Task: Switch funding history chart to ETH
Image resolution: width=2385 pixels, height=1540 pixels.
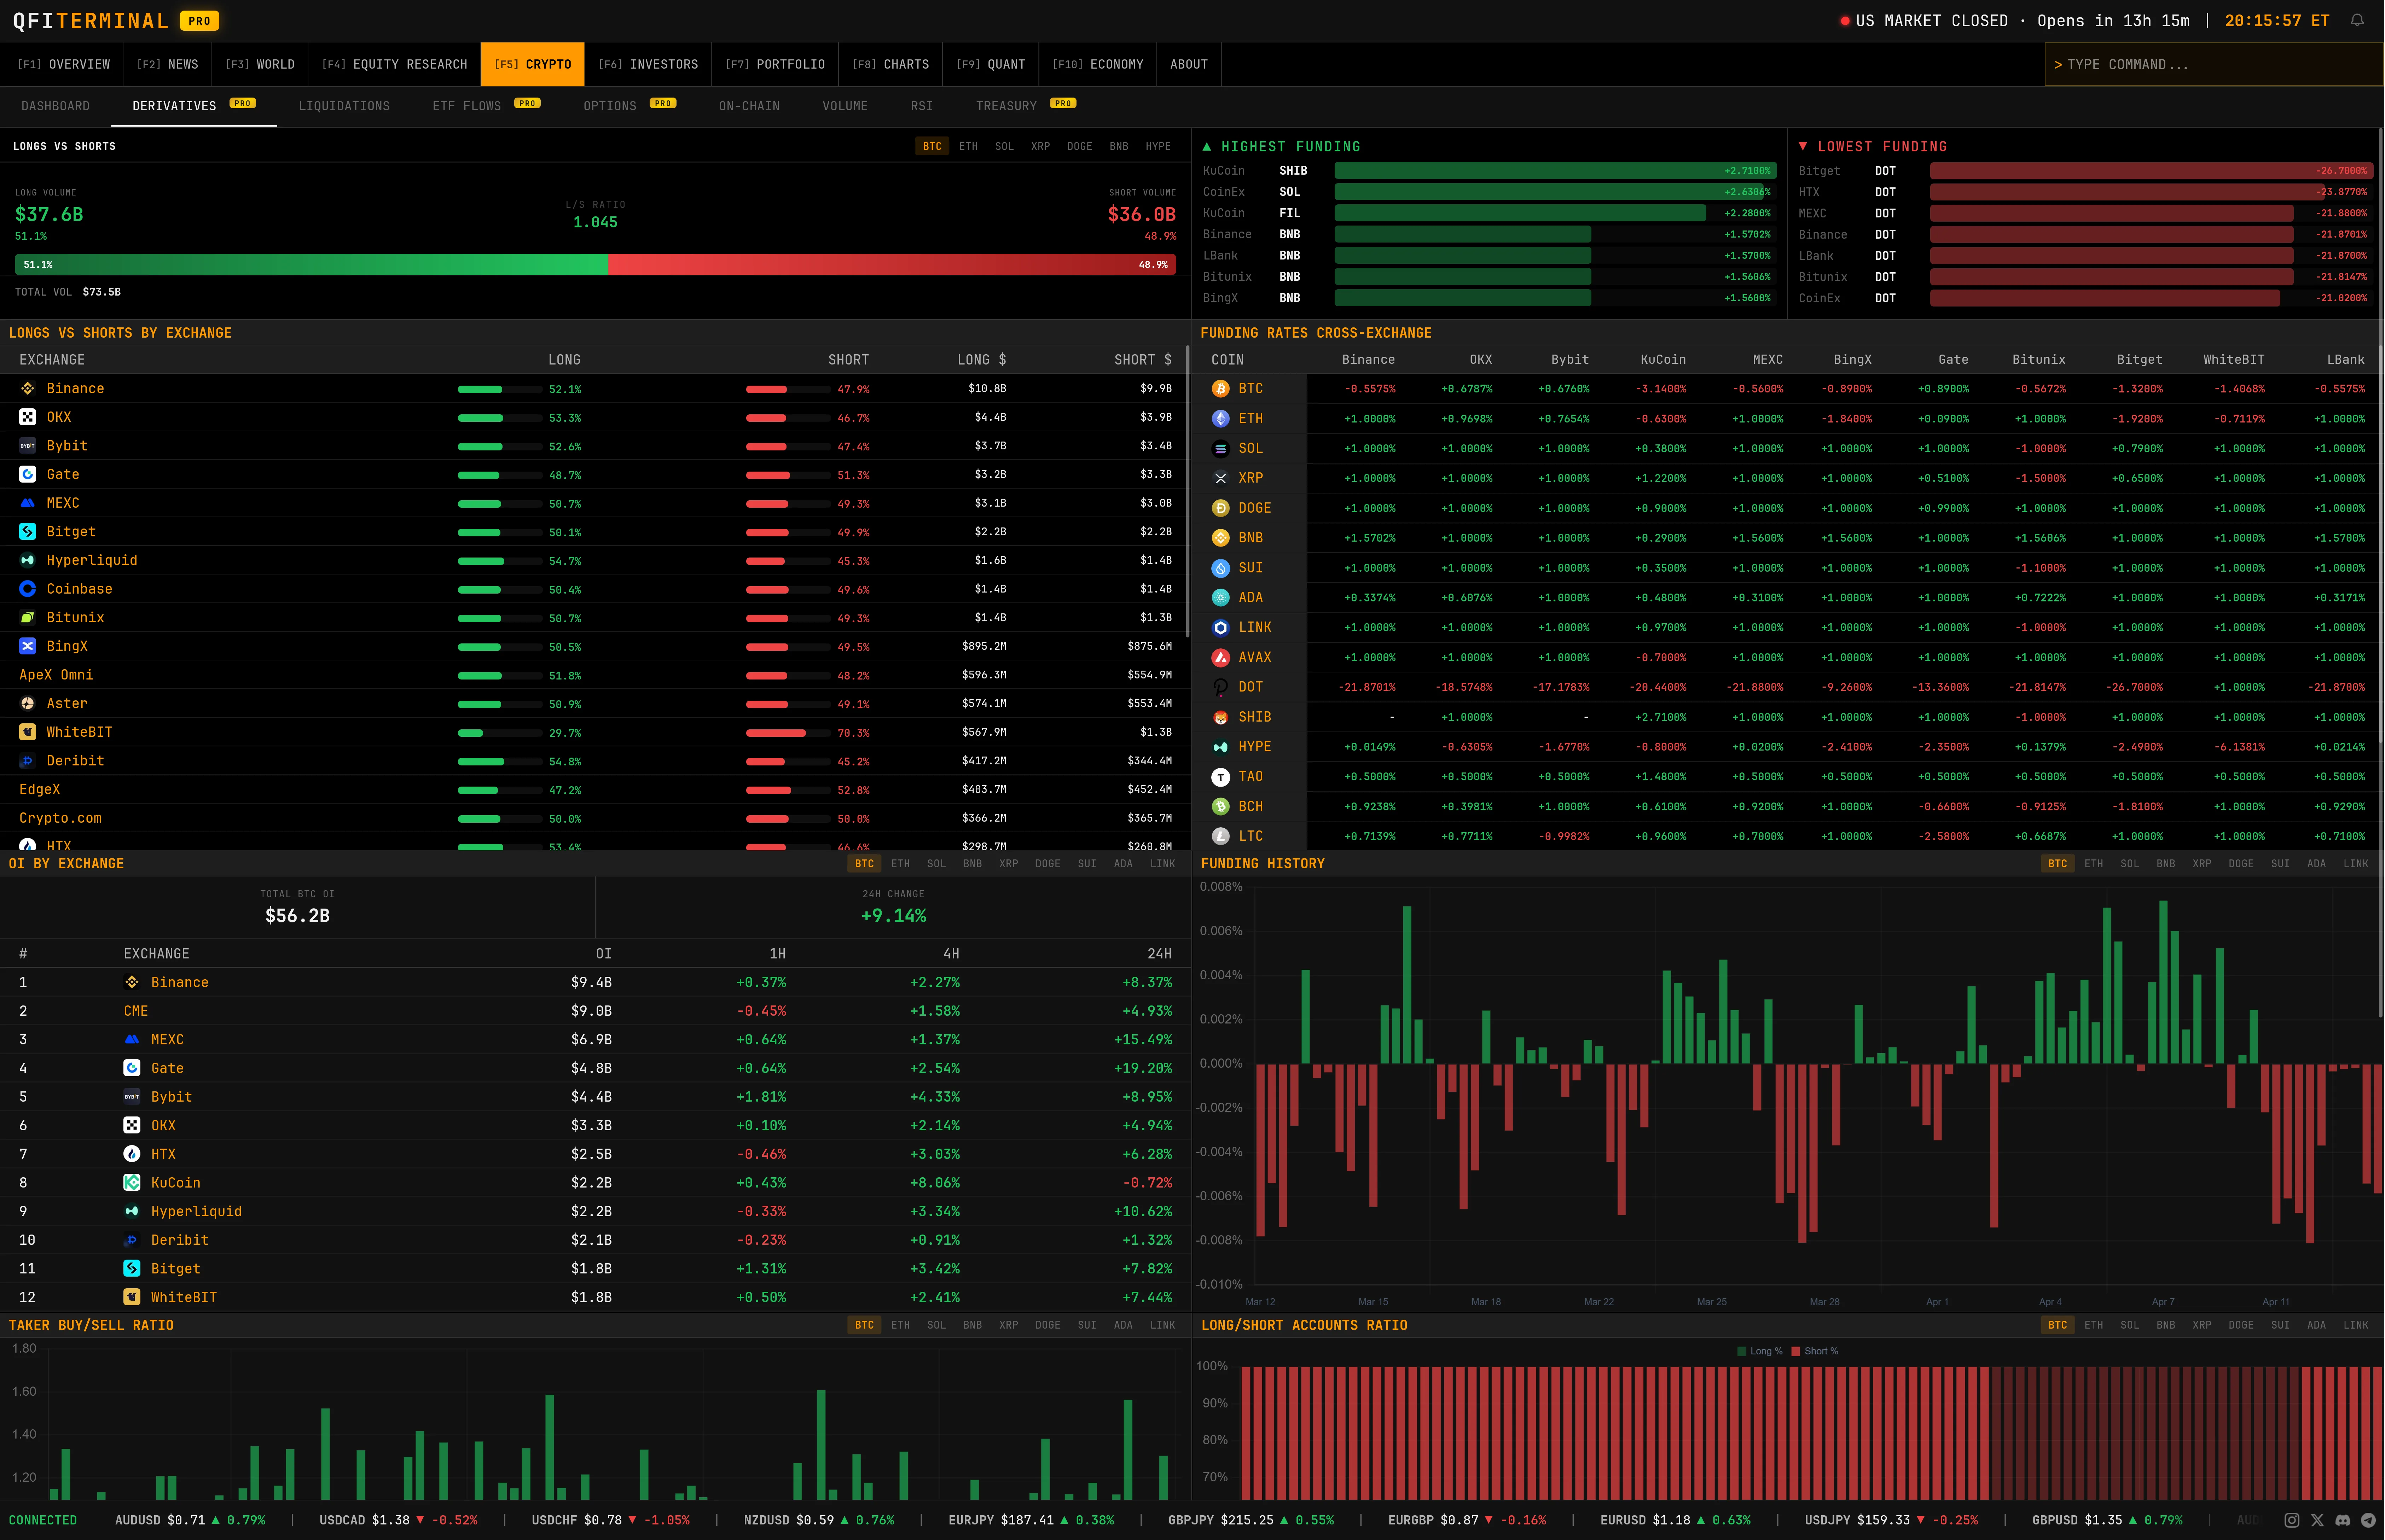Action: coord(2094,863)
